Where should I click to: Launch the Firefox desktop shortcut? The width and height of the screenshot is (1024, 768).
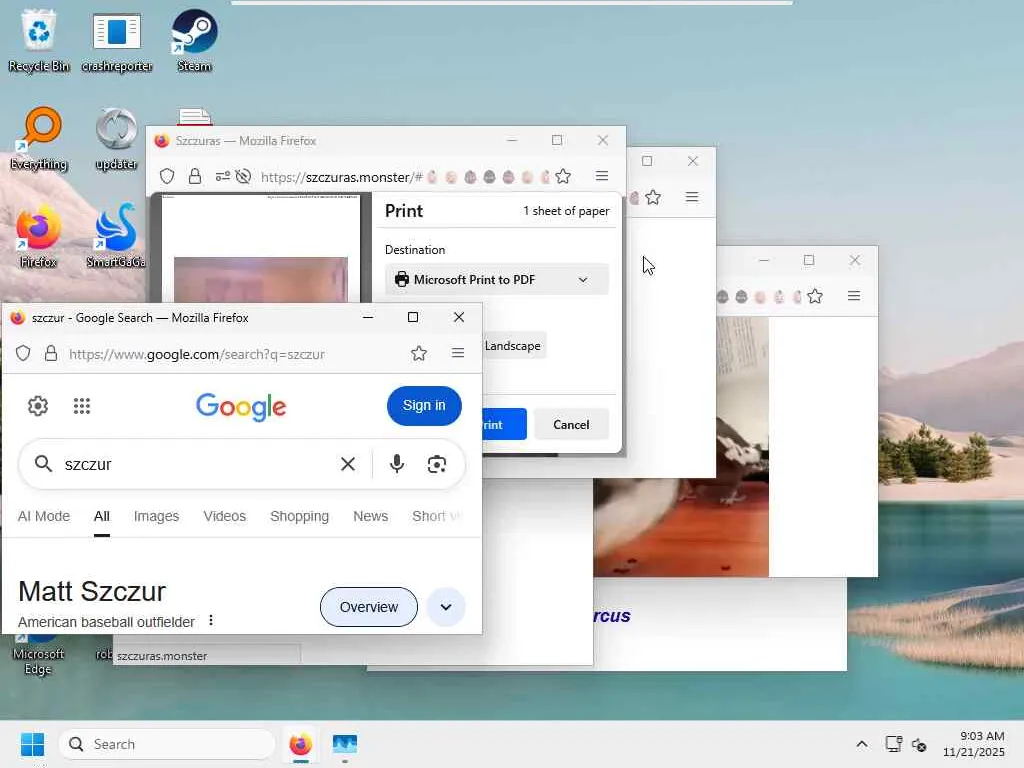[39, 236]
